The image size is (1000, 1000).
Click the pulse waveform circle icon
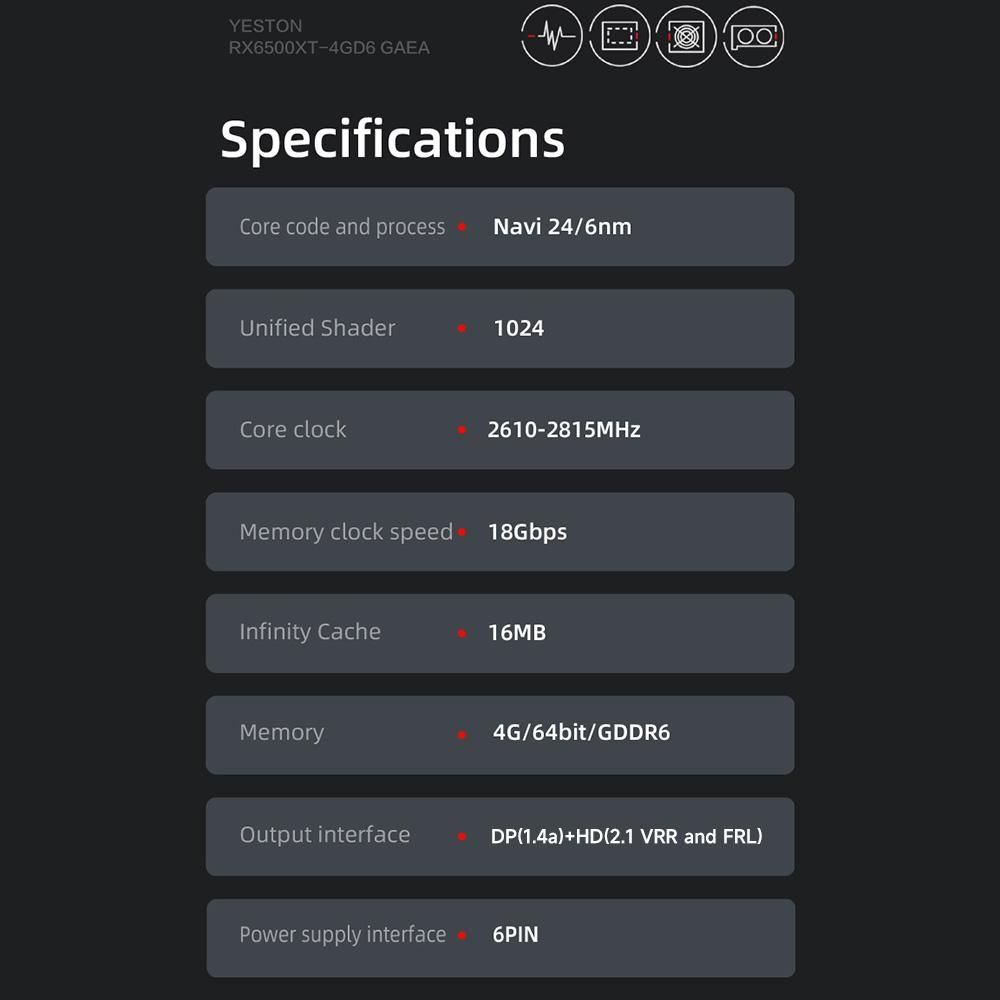552,37
